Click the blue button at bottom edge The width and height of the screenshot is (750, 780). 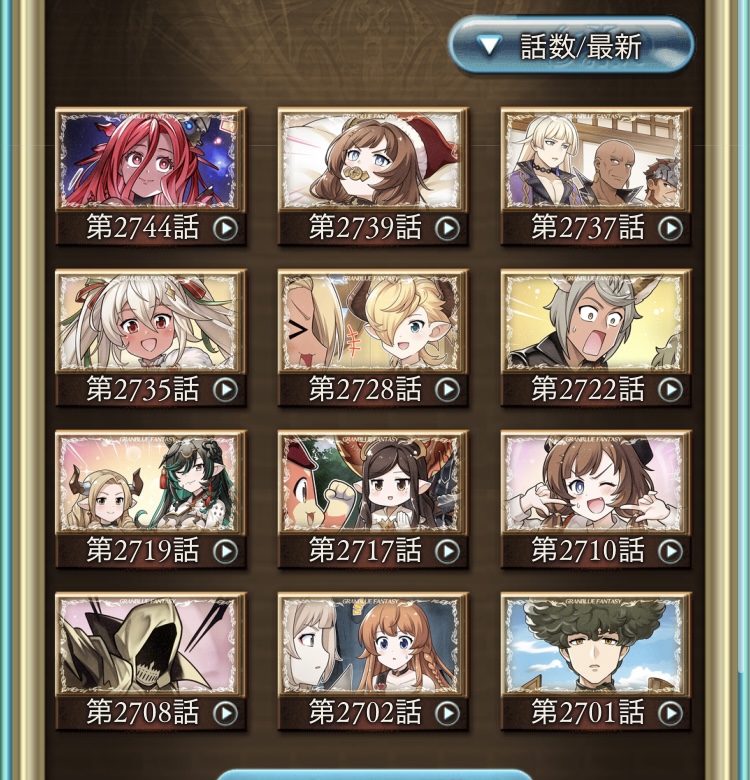click(374, 775)
